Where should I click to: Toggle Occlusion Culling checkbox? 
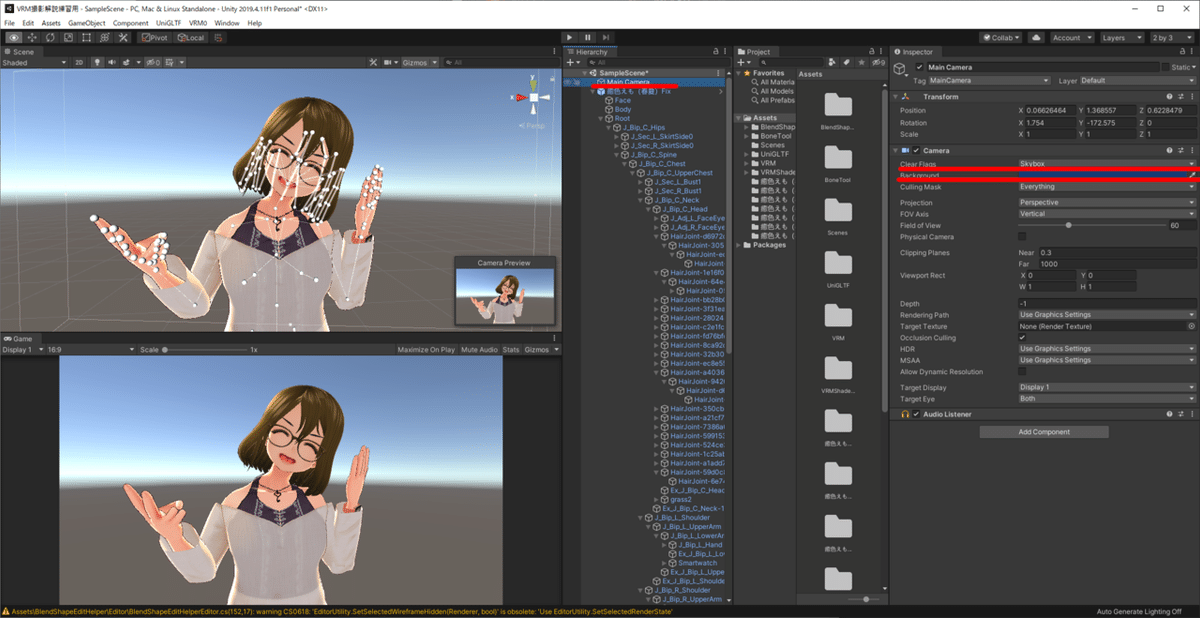[1022, 338]
